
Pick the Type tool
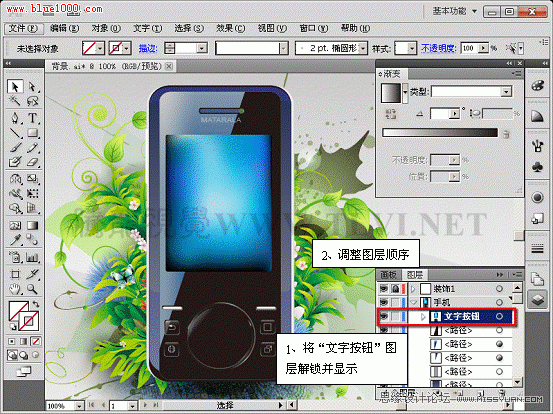tap(32, 118)
